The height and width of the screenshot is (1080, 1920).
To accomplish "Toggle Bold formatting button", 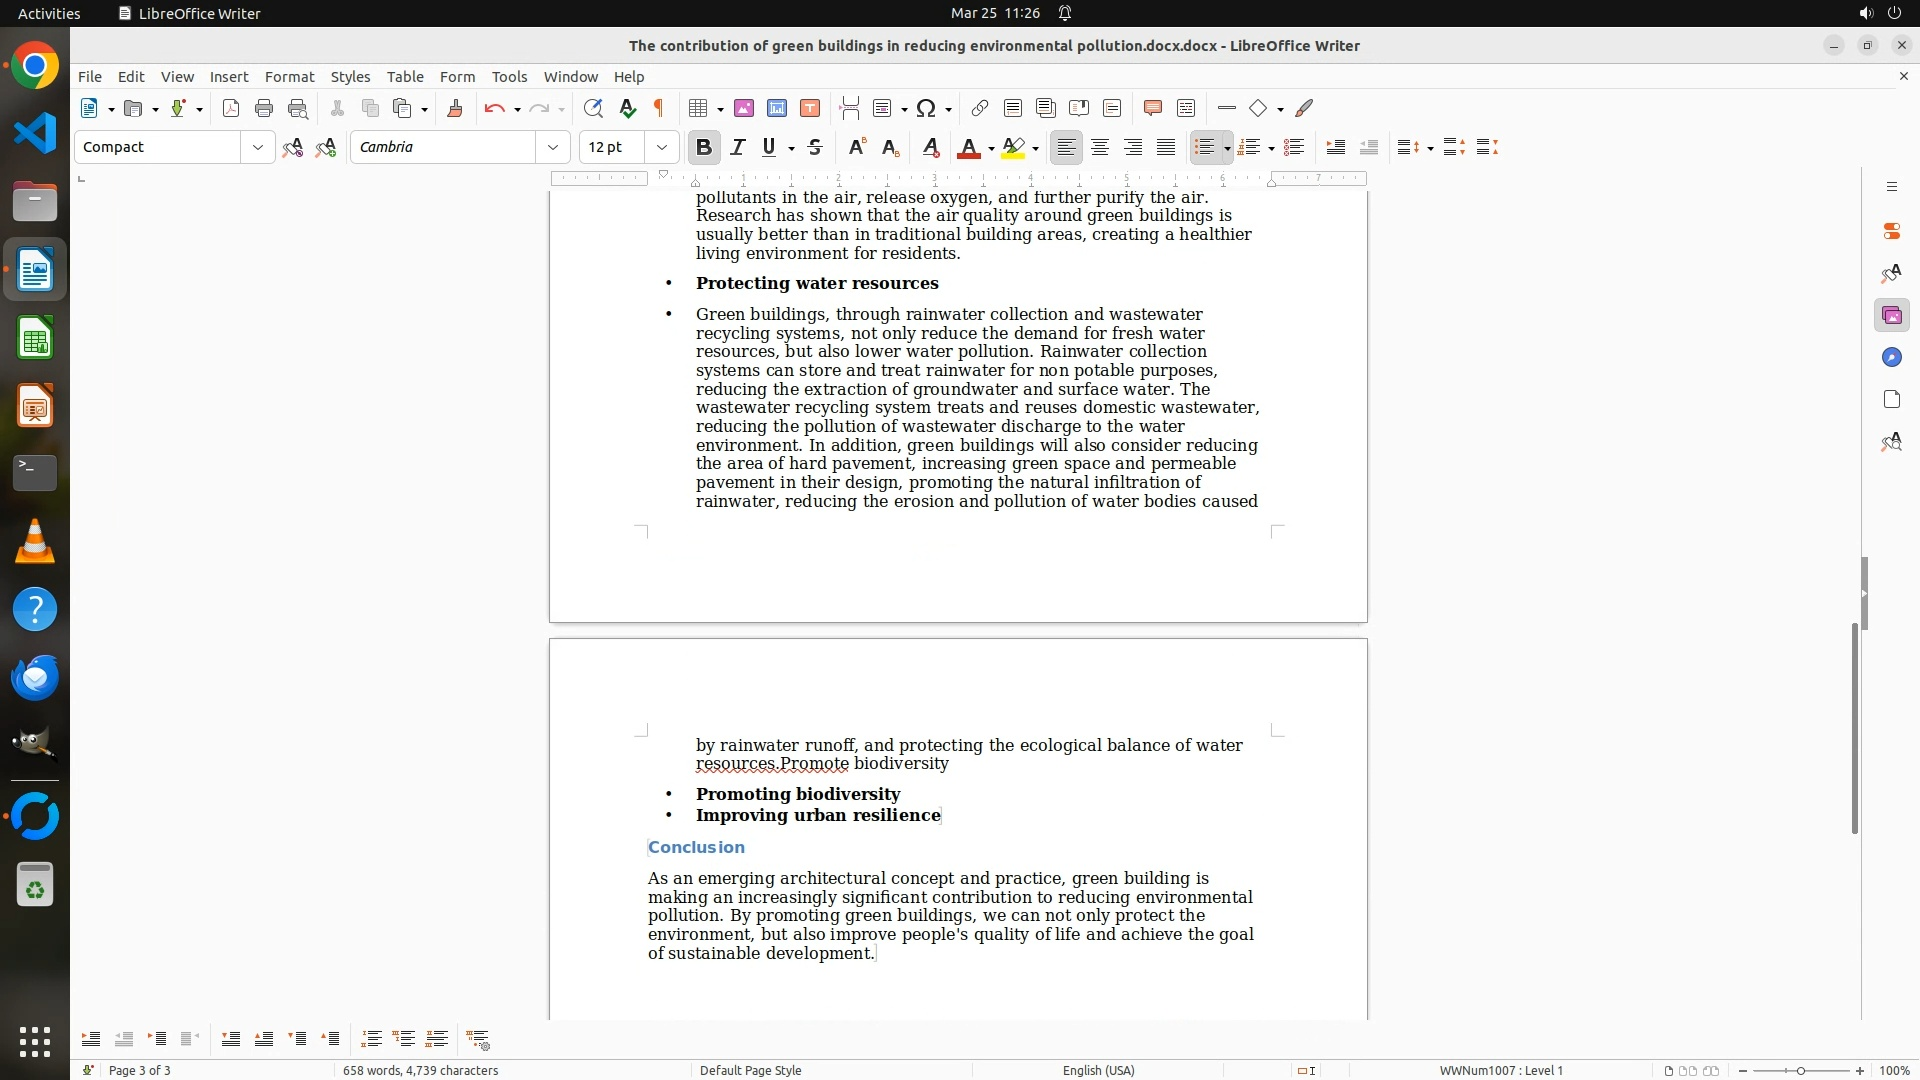I will 704,148.
